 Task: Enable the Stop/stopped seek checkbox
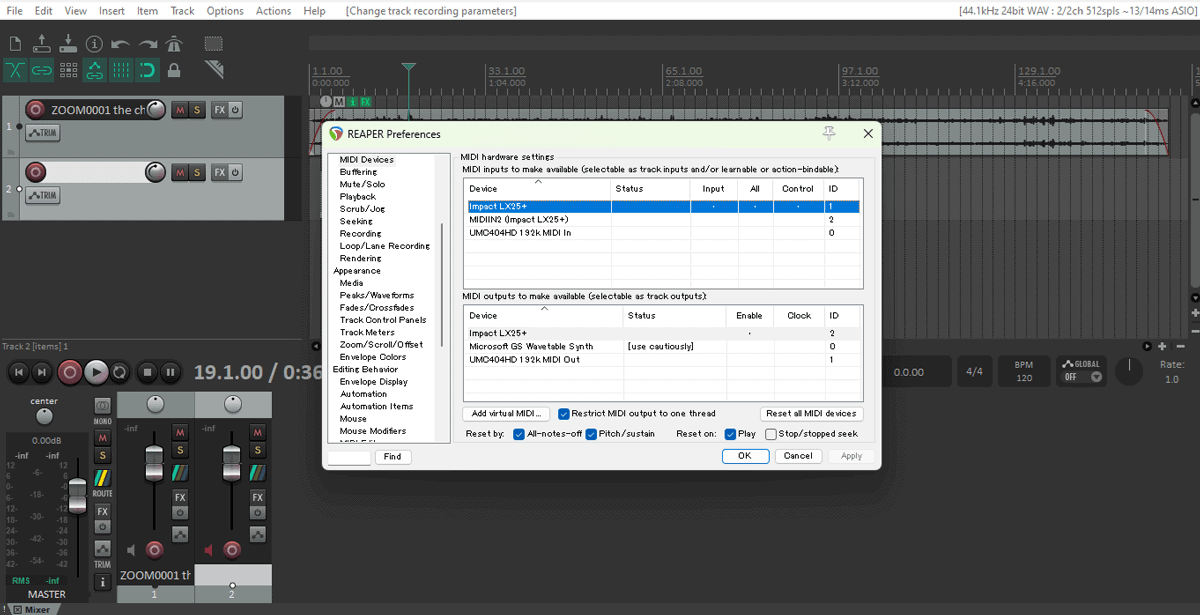pyautogui.click(x=771, y=434)
